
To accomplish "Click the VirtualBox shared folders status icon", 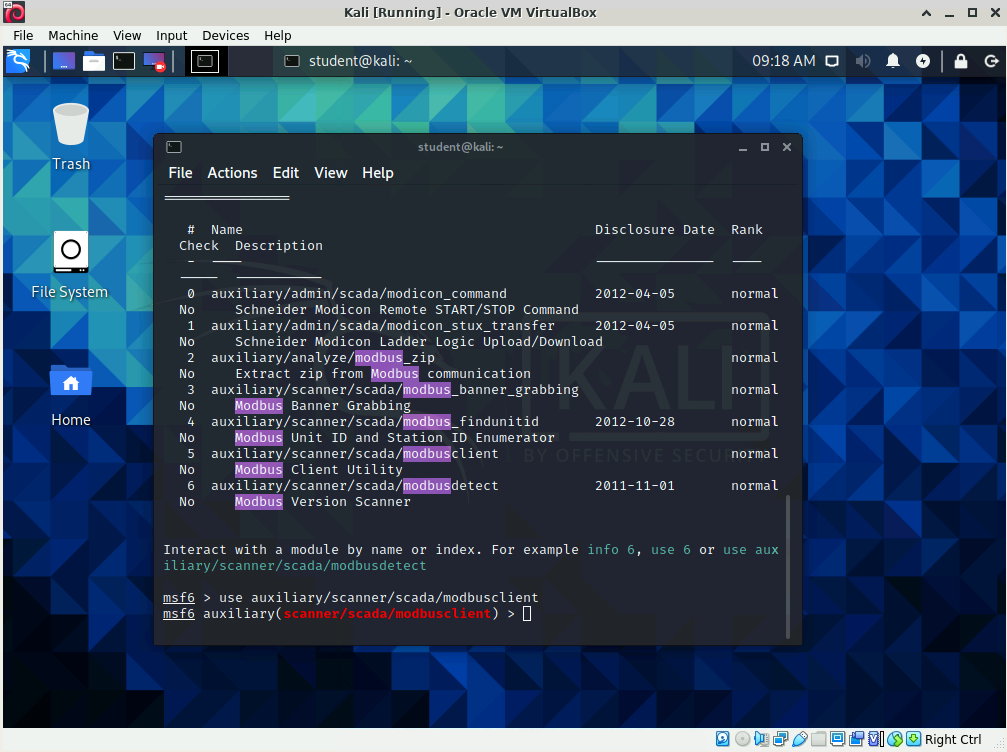I will pyautogui.click(x=818, y=739).
